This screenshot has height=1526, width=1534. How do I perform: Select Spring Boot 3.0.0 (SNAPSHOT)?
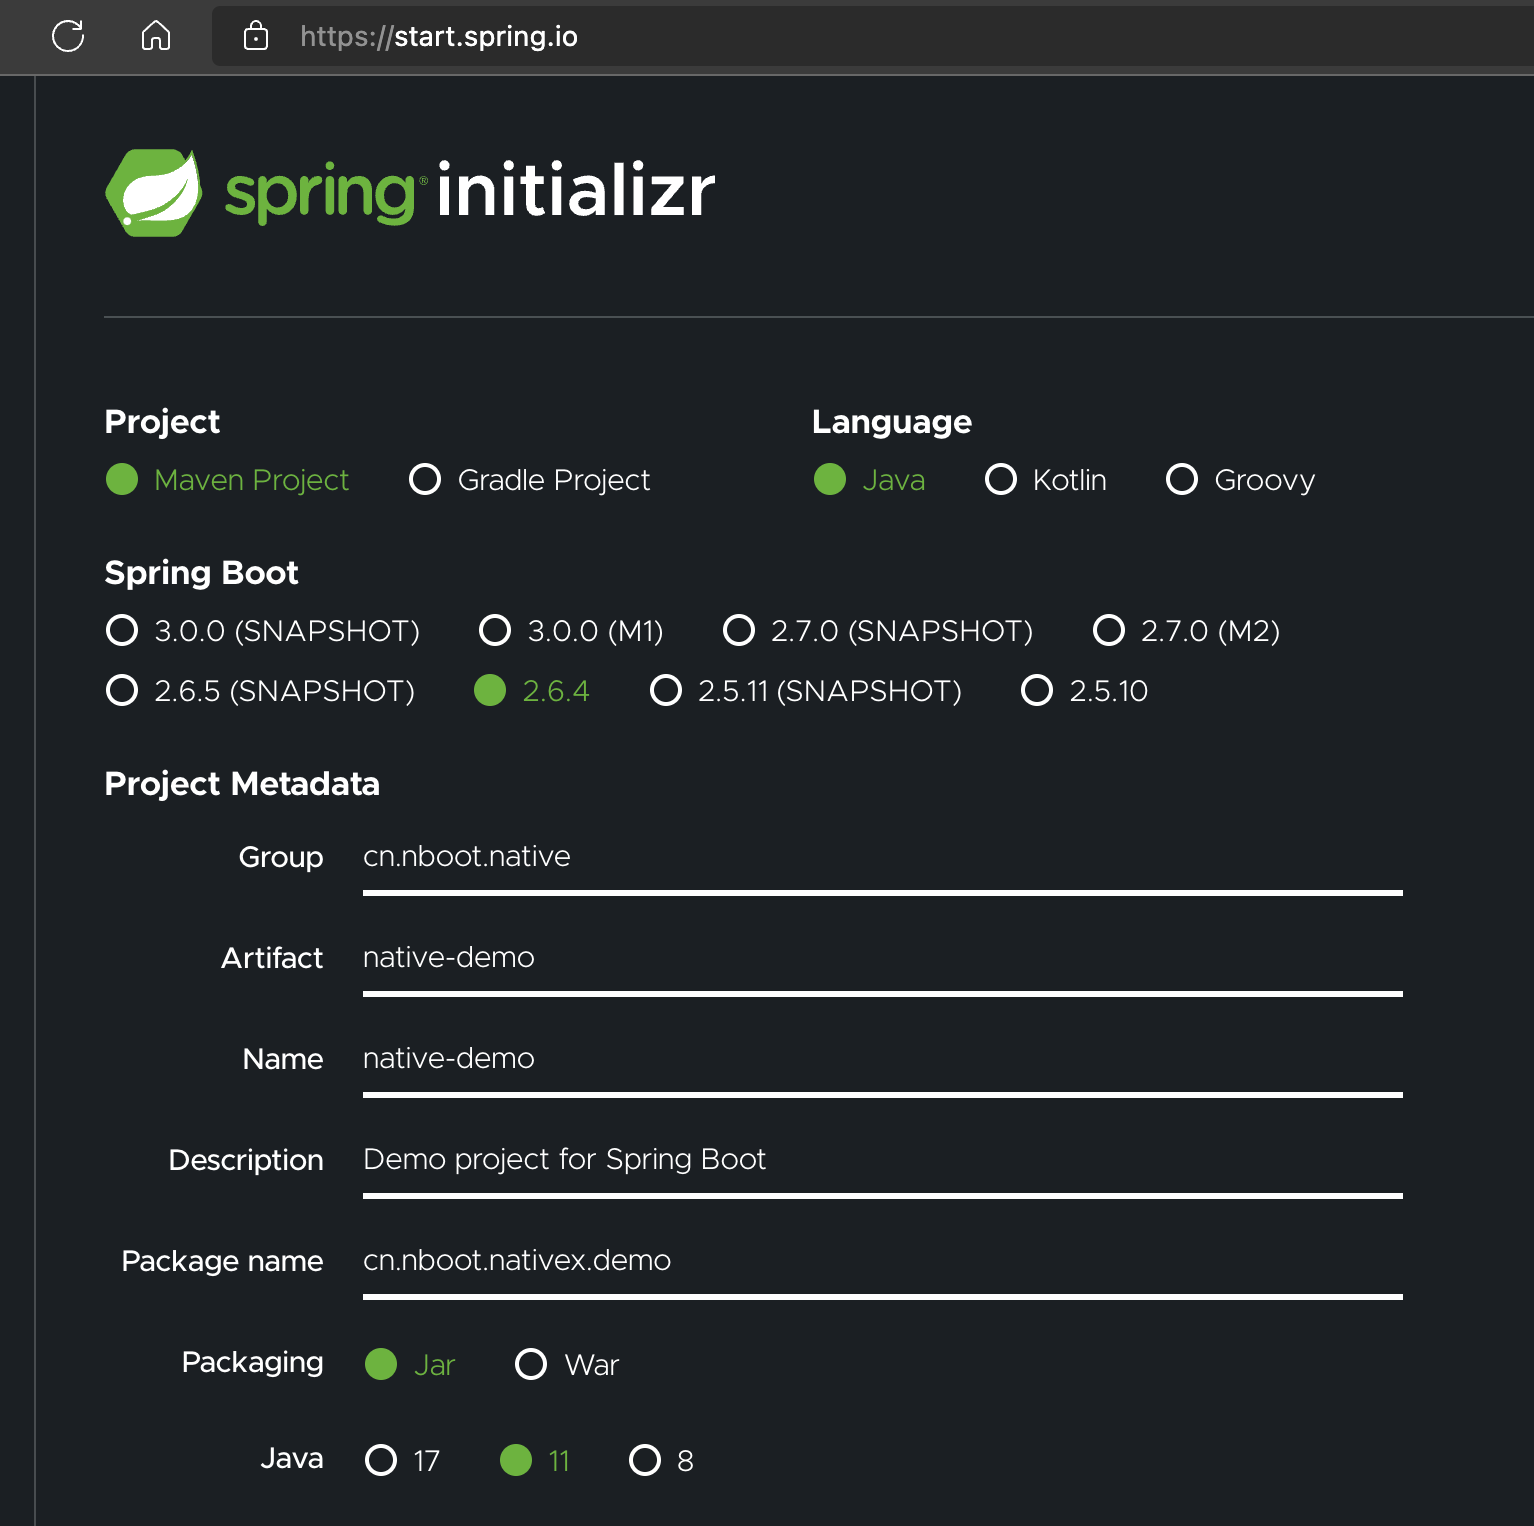coord(122,631)
